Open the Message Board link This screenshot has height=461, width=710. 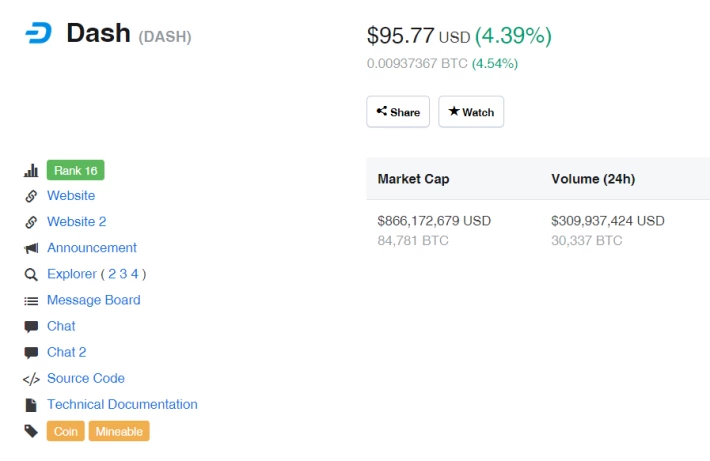94,300
